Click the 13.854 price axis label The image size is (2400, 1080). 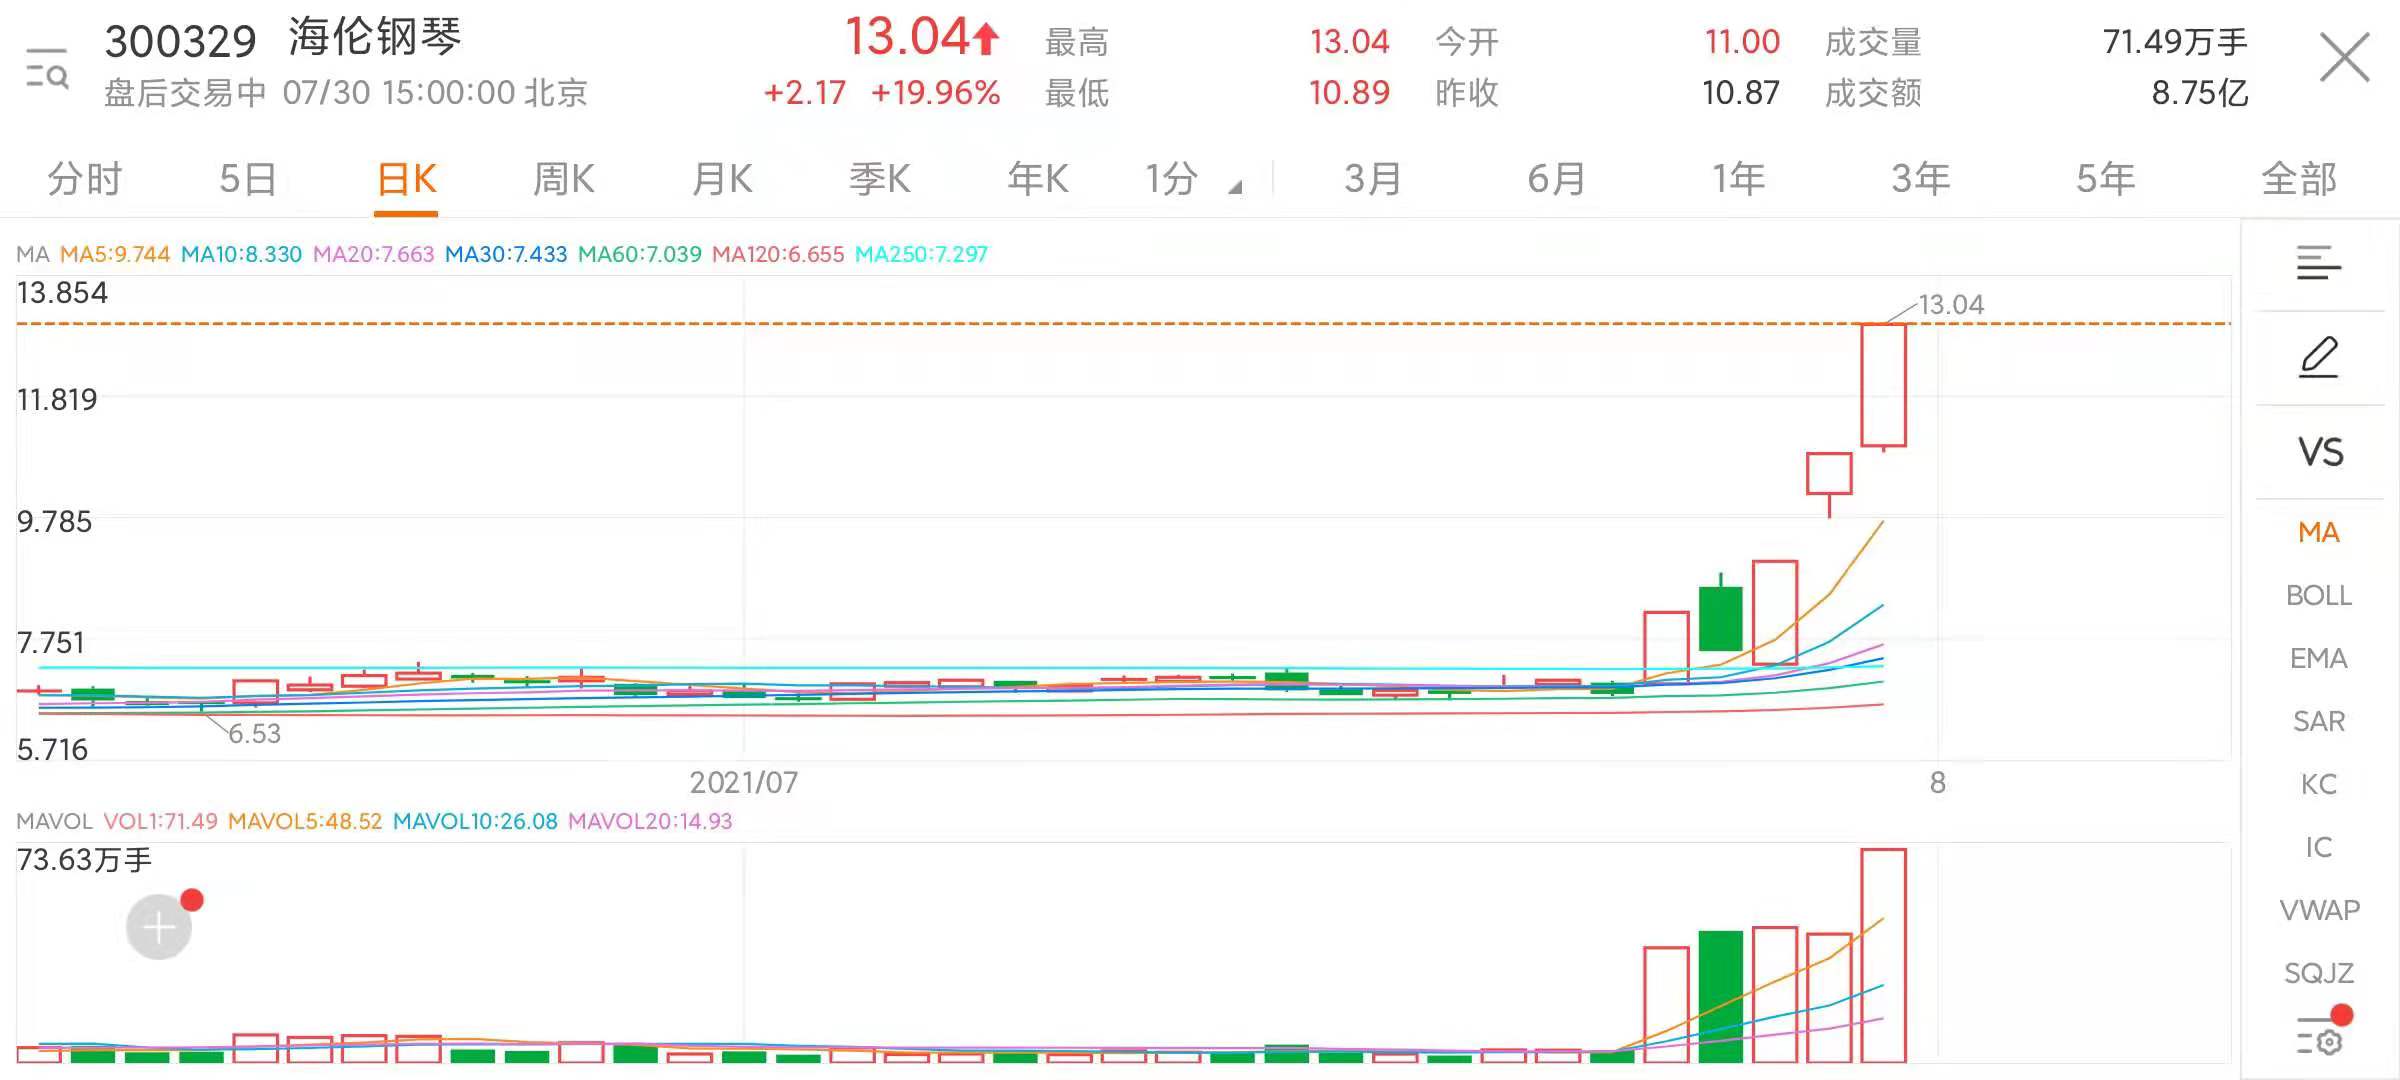point(62,293)
